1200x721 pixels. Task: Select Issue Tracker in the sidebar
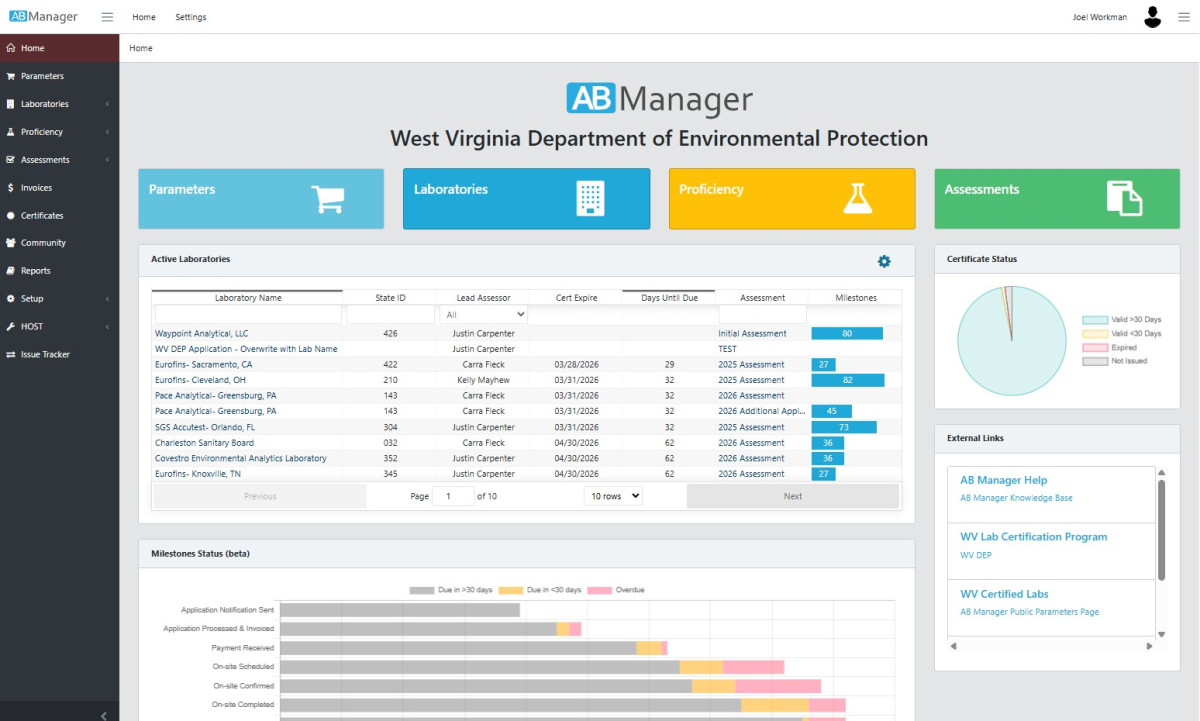coord(45,355)
